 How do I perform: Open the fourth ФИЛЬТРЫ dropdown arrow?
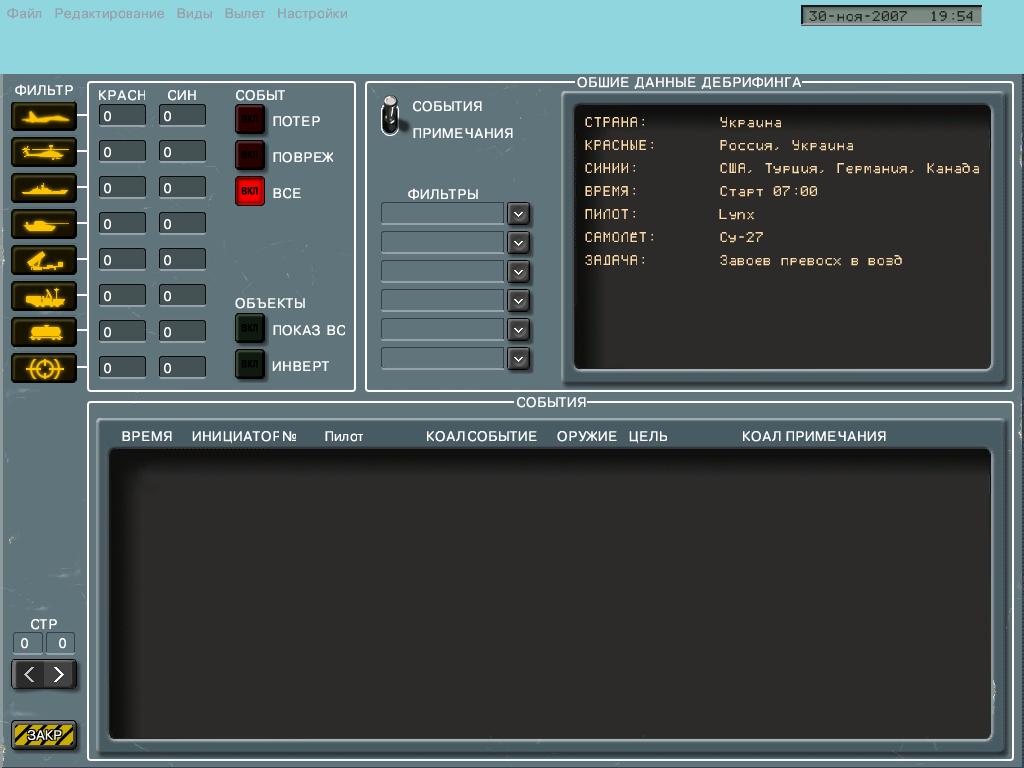tap(519, 301)
